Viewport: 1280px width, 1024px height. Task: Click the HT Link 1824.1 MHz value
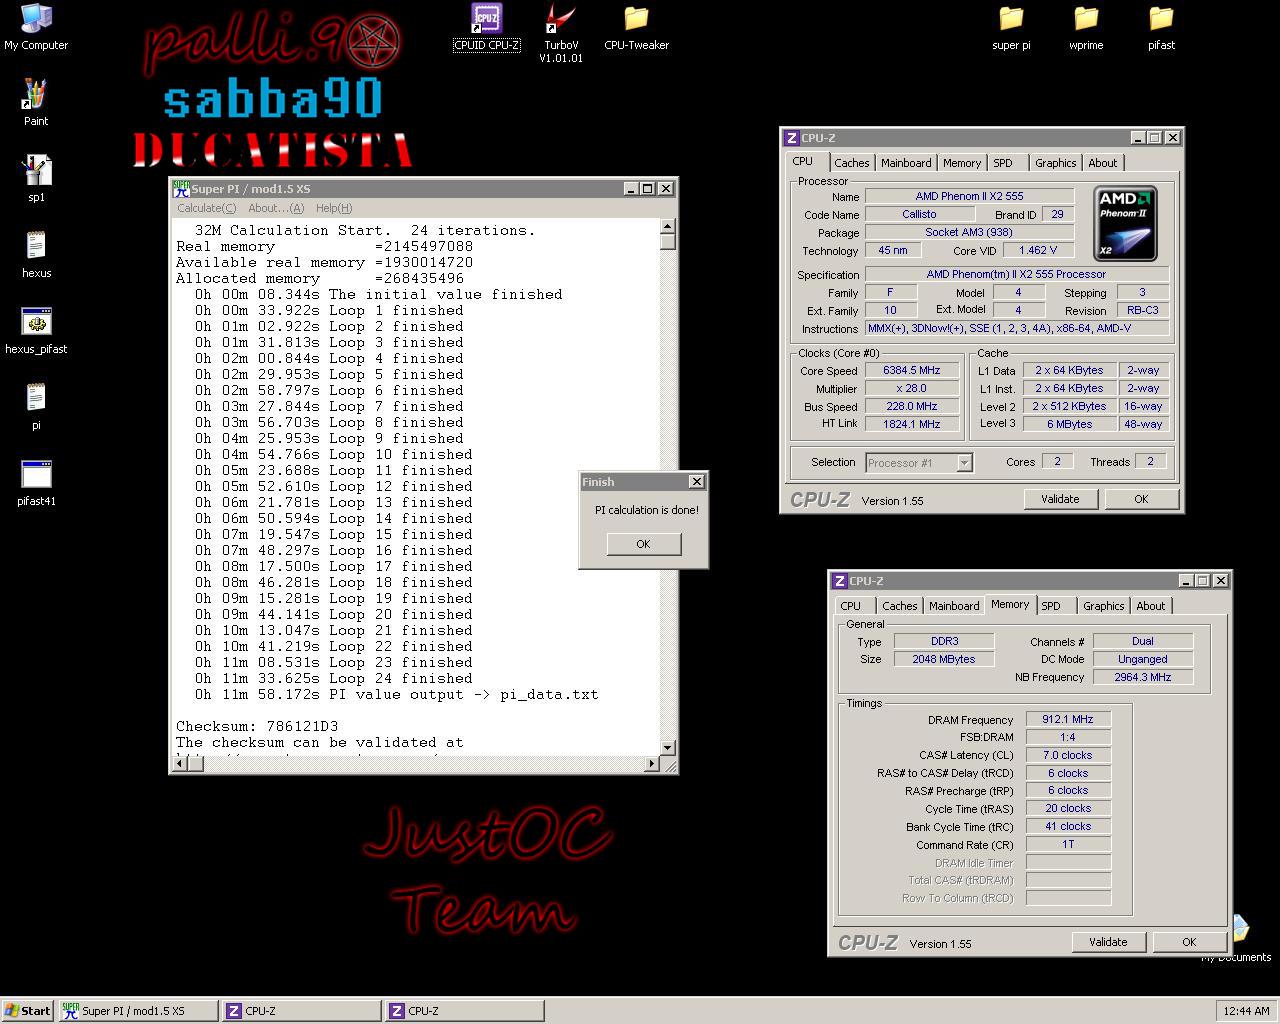pos(912,425)
